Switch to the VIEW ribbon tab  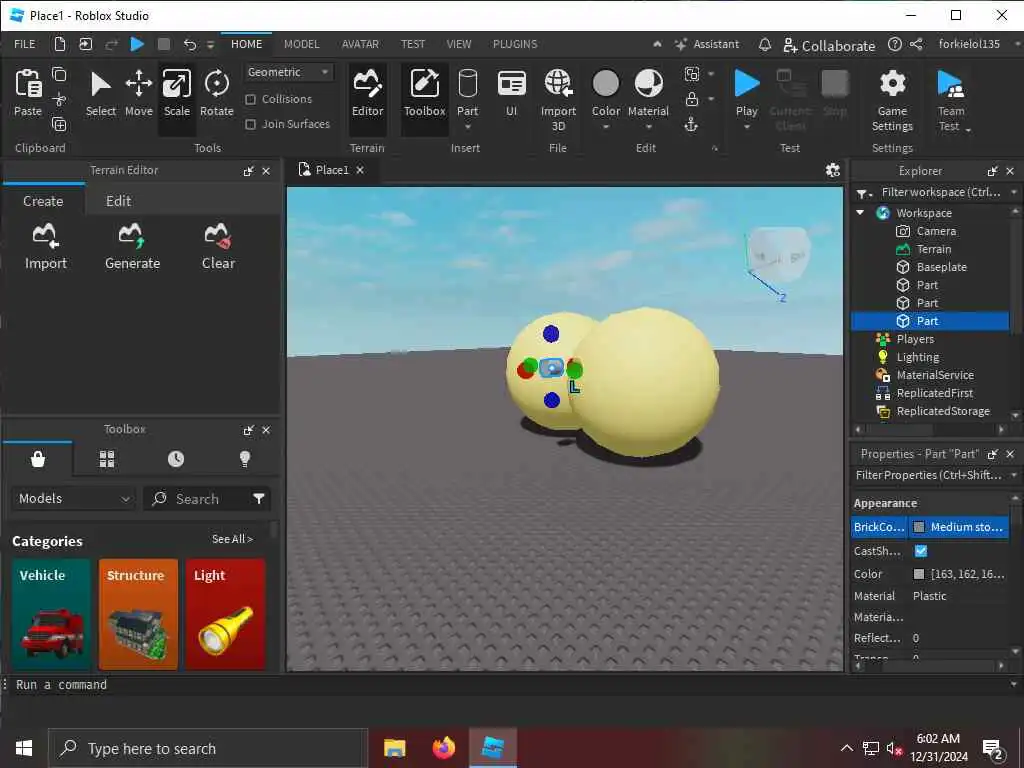[458, 44]
